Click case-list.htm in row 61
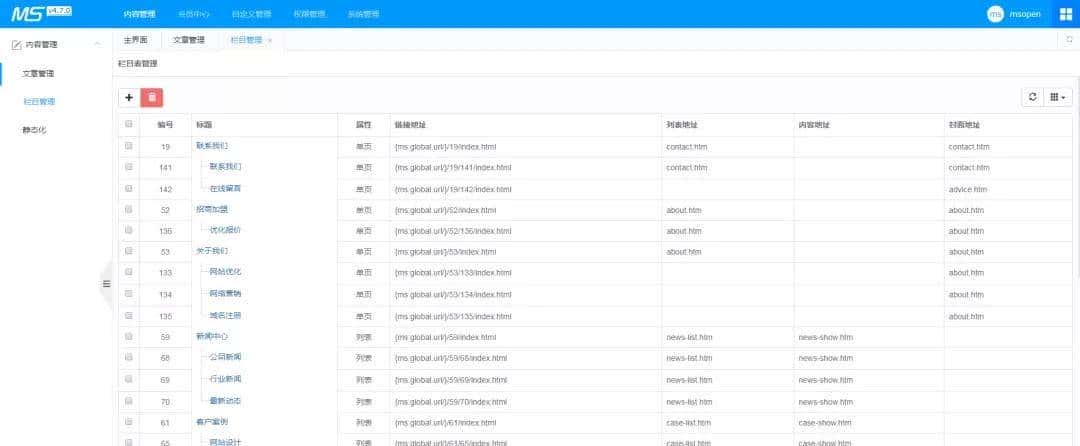This screenshot has width=1080, height=446. [689, 423]
